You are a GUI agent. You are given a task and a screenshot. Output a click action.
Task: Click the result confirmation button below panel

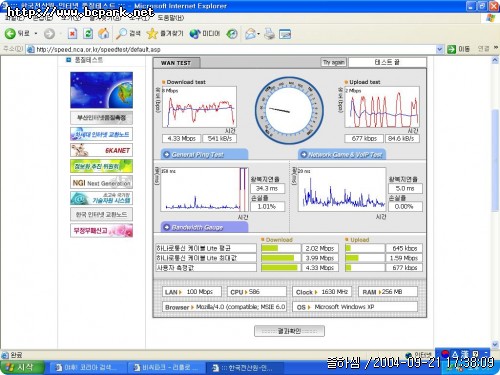tap(289, 331)
